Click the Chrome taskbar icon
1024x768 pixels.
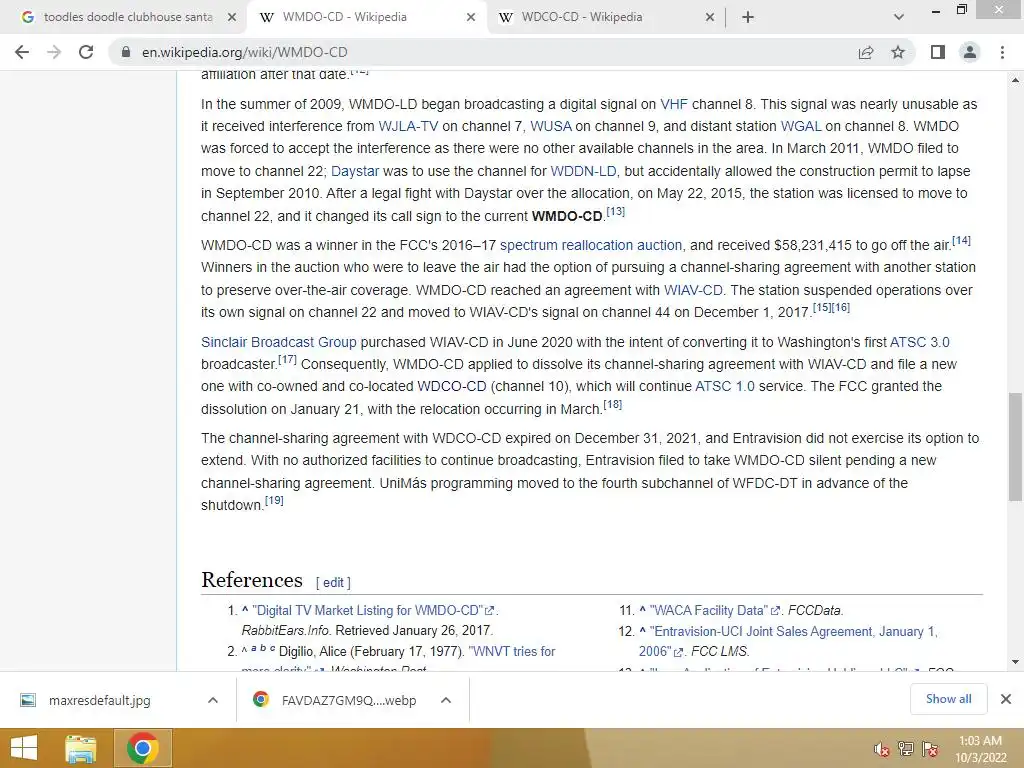click(x=143, y=748)
